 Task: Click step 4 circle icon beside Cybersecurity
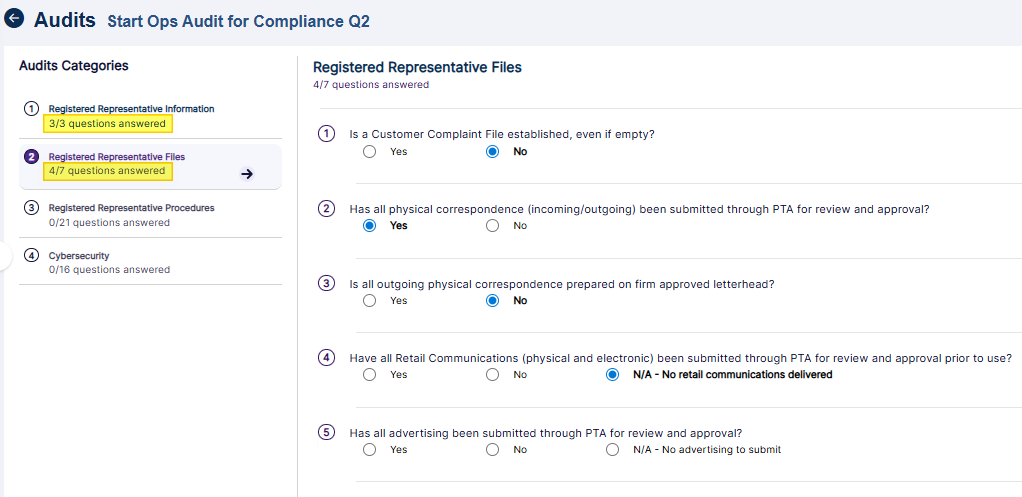(32, 256)
